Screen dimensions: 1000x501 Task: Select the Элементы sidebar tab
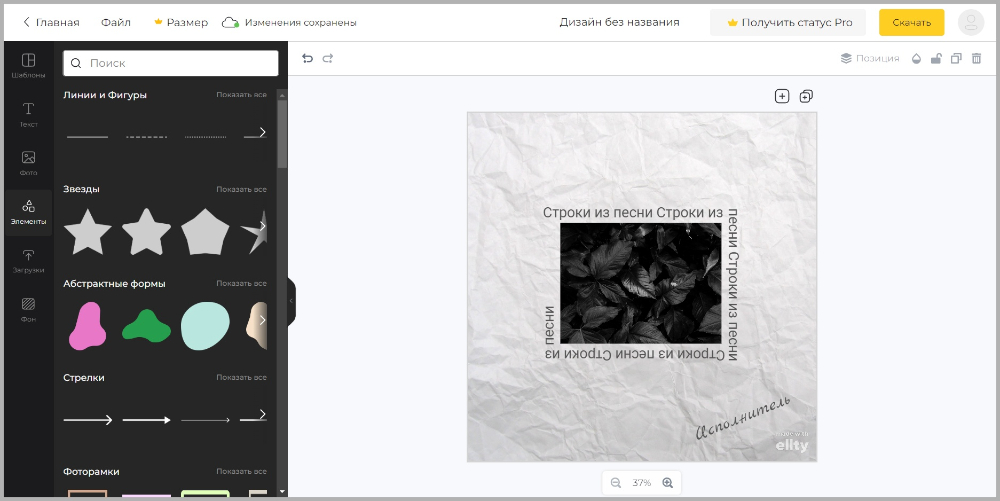click(28, 212)
